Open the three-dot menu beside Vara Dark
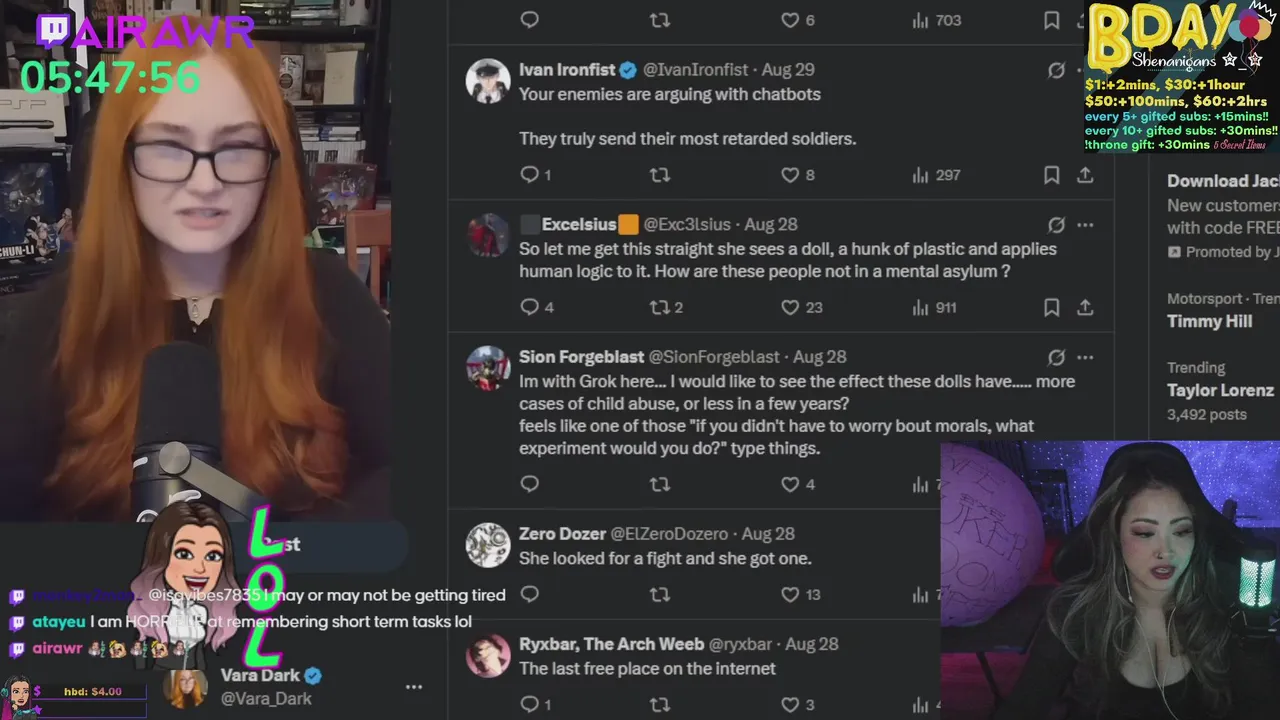1280x720 pixels. (414, 687)
